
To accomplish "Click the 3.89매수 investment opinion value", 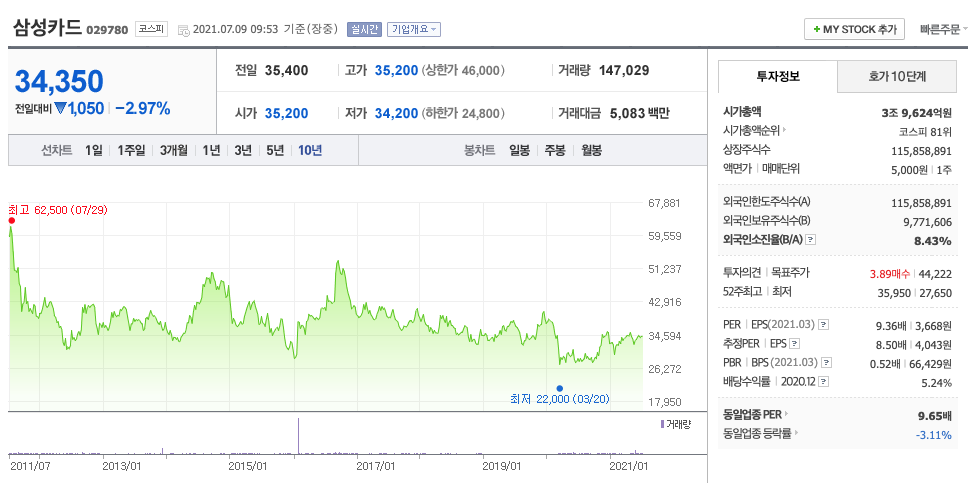I will pyautogui.click(x=889, y=273).
